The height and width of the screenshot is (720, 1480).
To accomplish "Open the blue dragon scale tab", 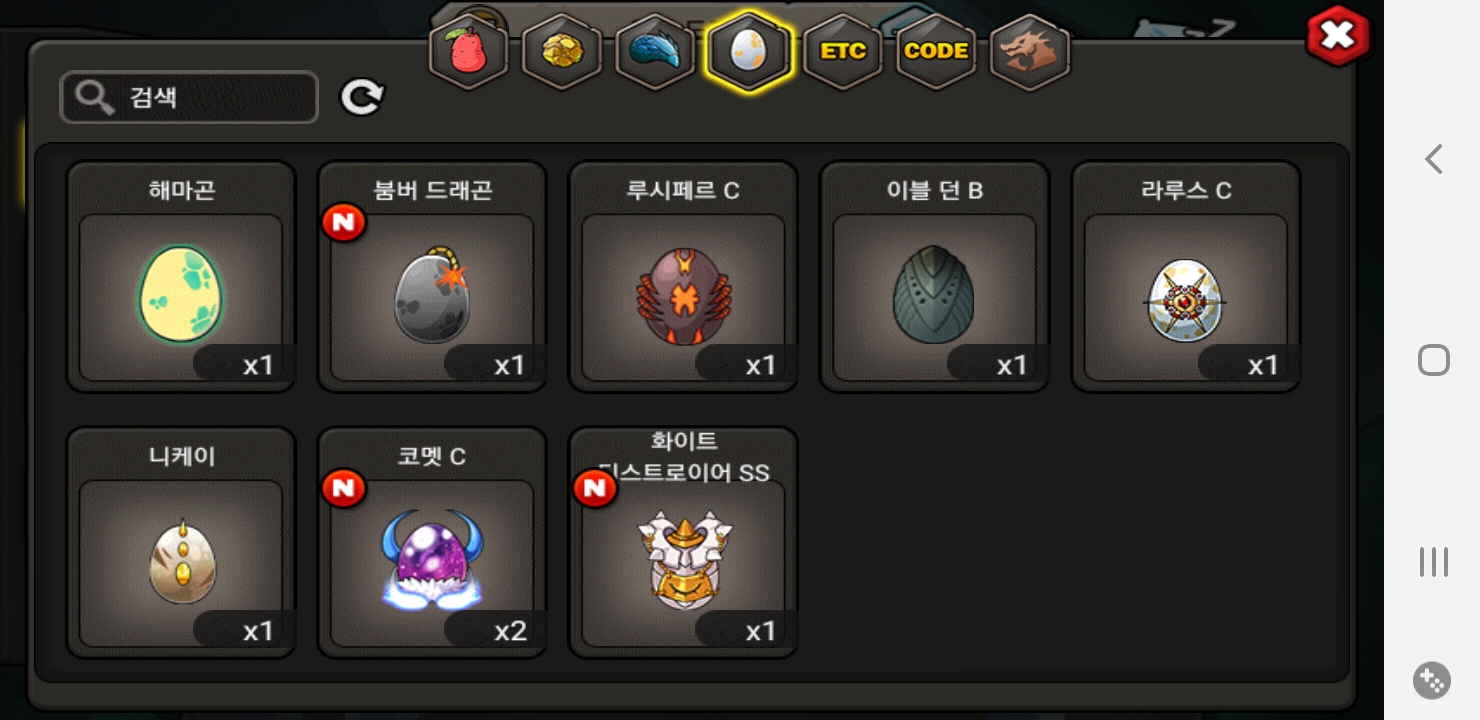I will (655, 52).
